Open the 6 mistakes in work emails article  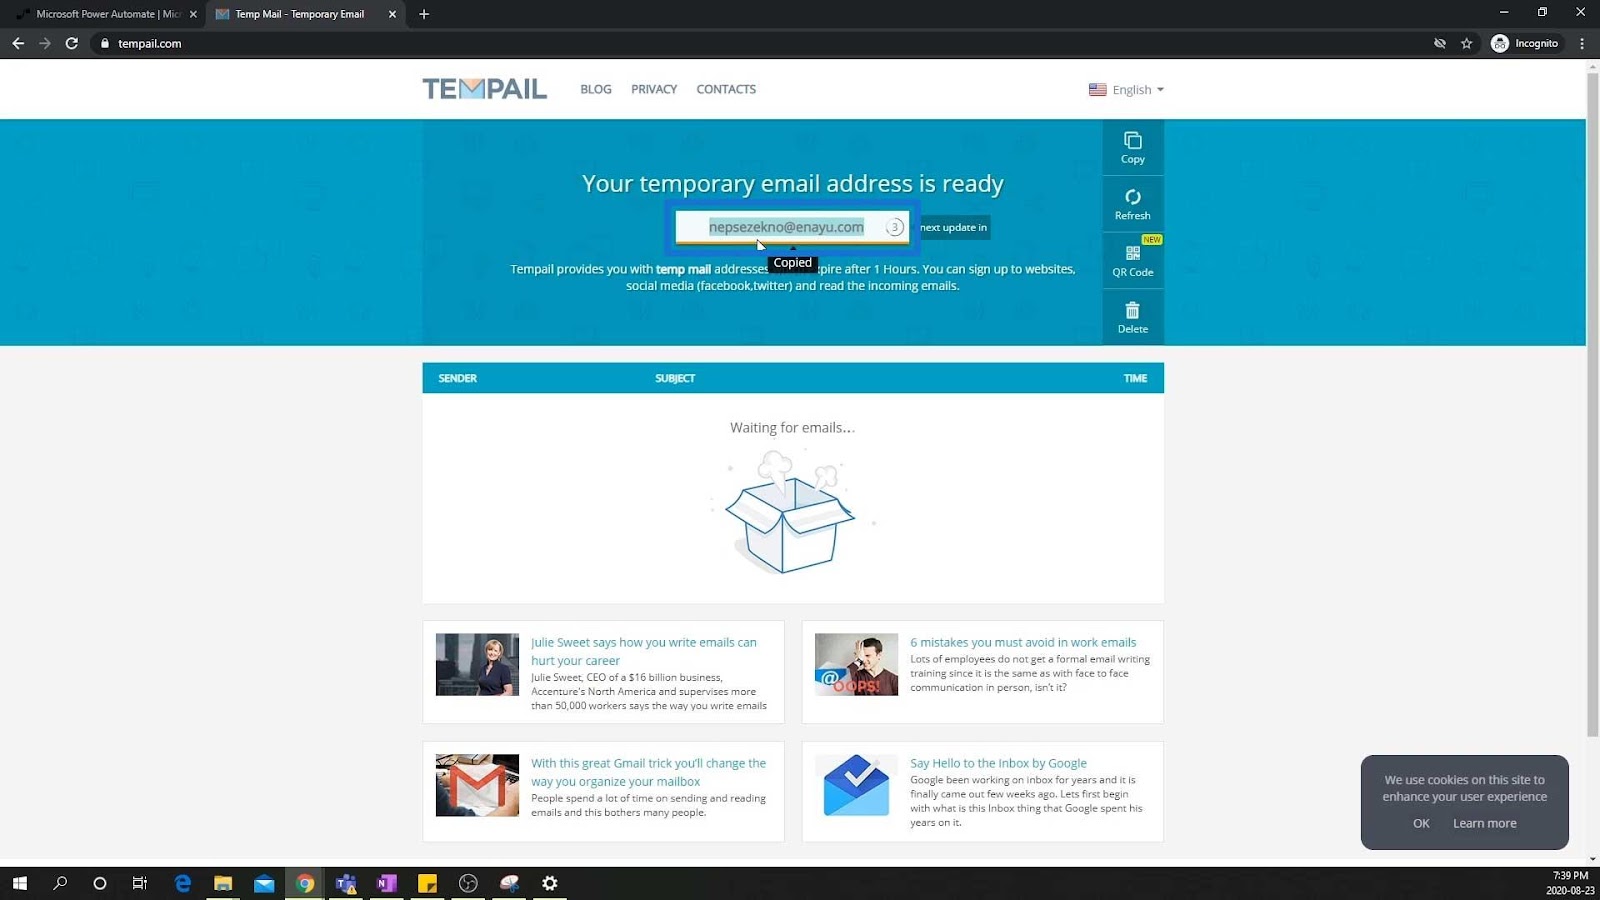[1023, 642]
